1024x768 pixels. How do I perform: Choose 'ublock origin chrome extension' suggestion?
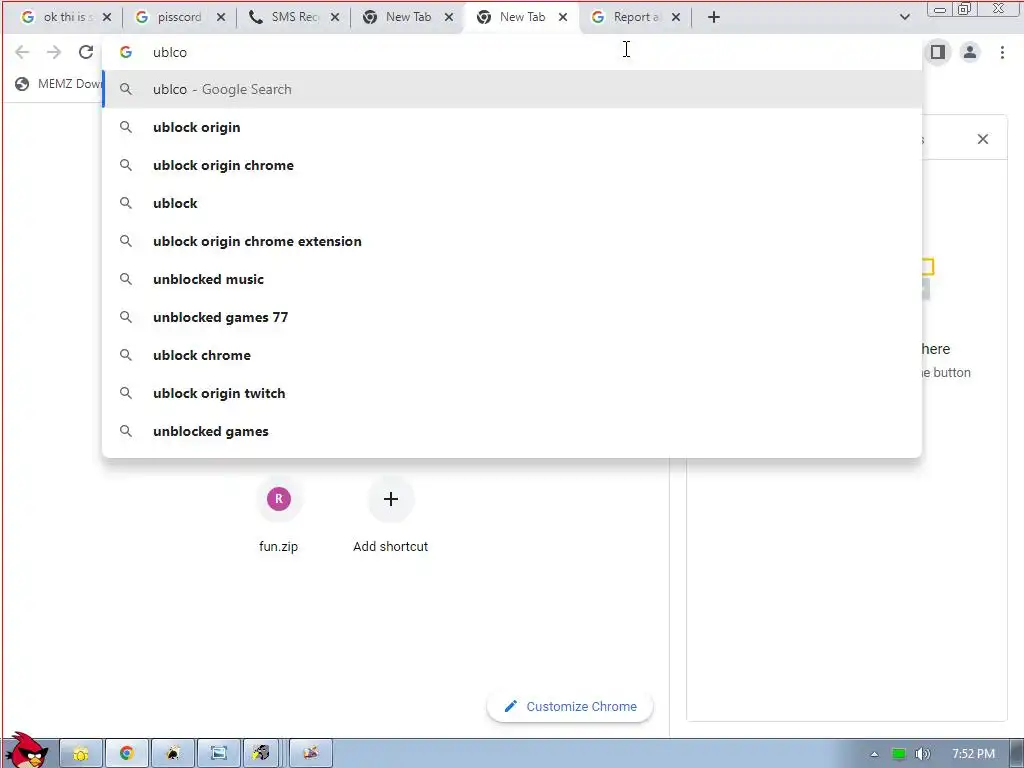[512, 241]
